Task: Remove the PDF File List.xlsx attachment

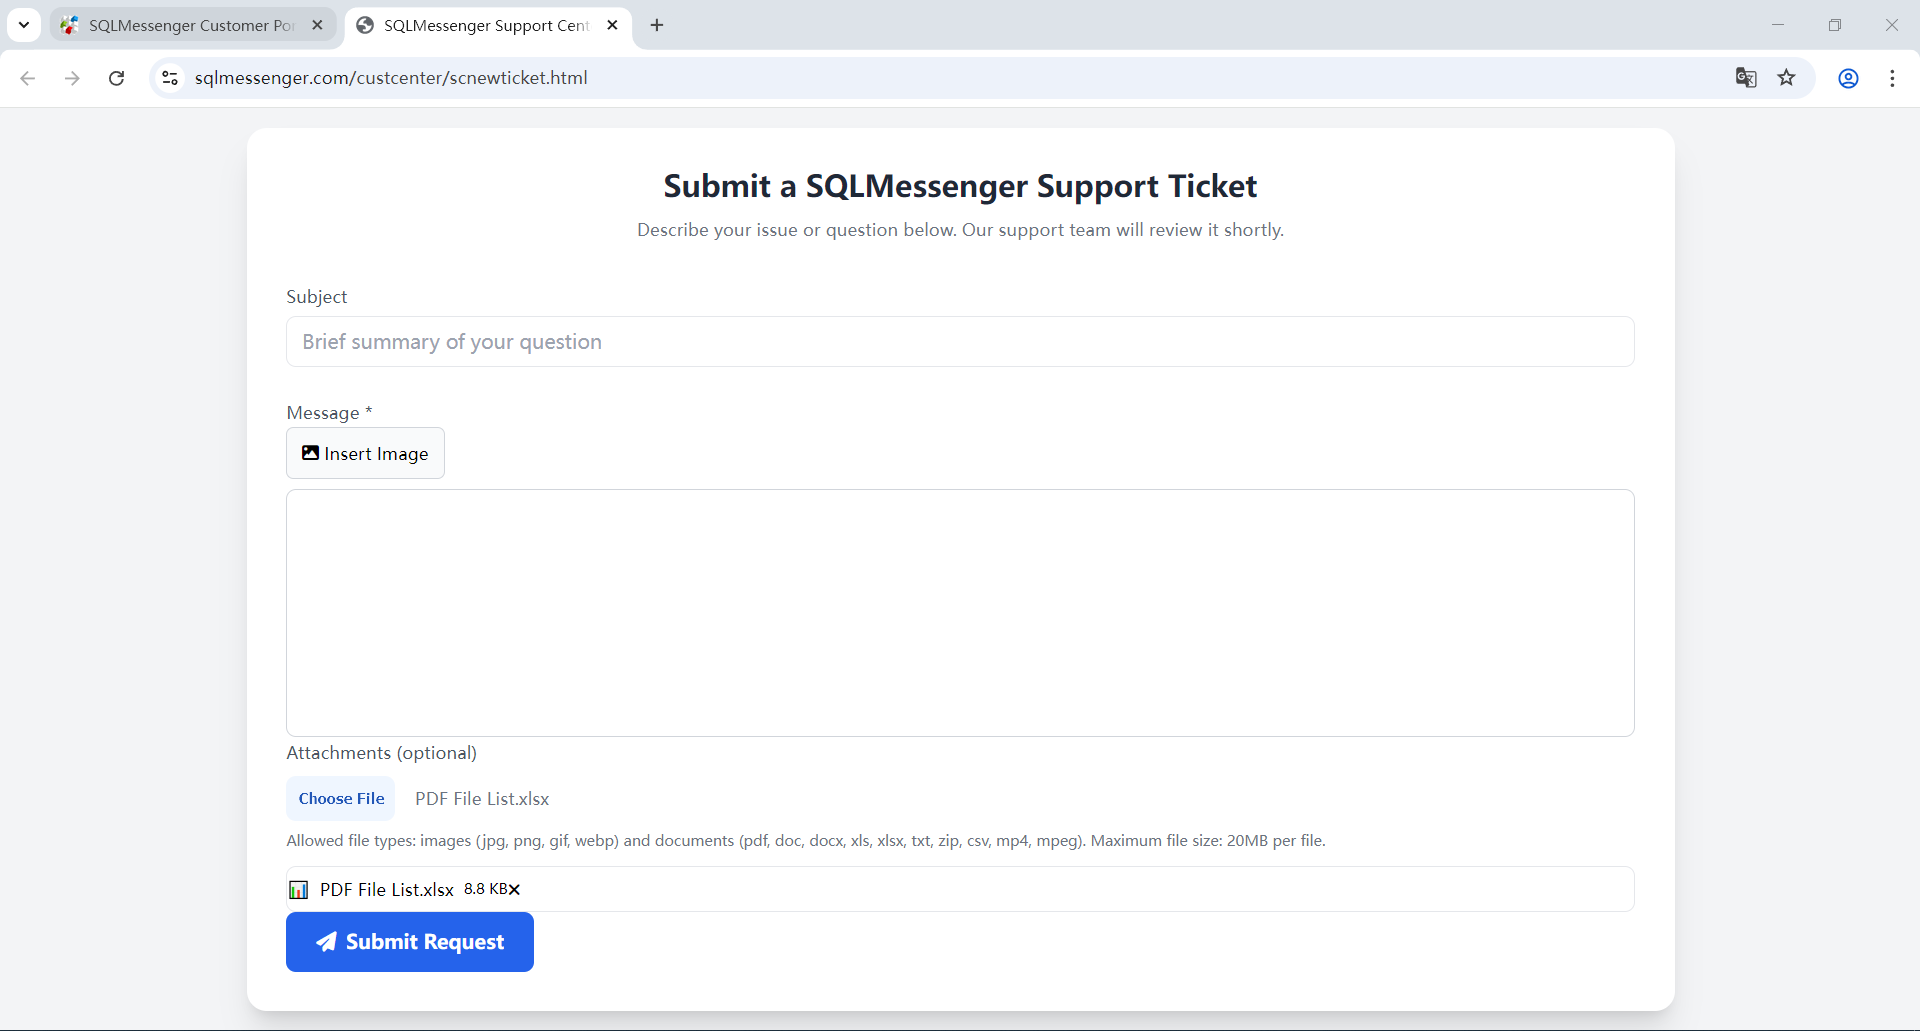Action: [515, 890]
